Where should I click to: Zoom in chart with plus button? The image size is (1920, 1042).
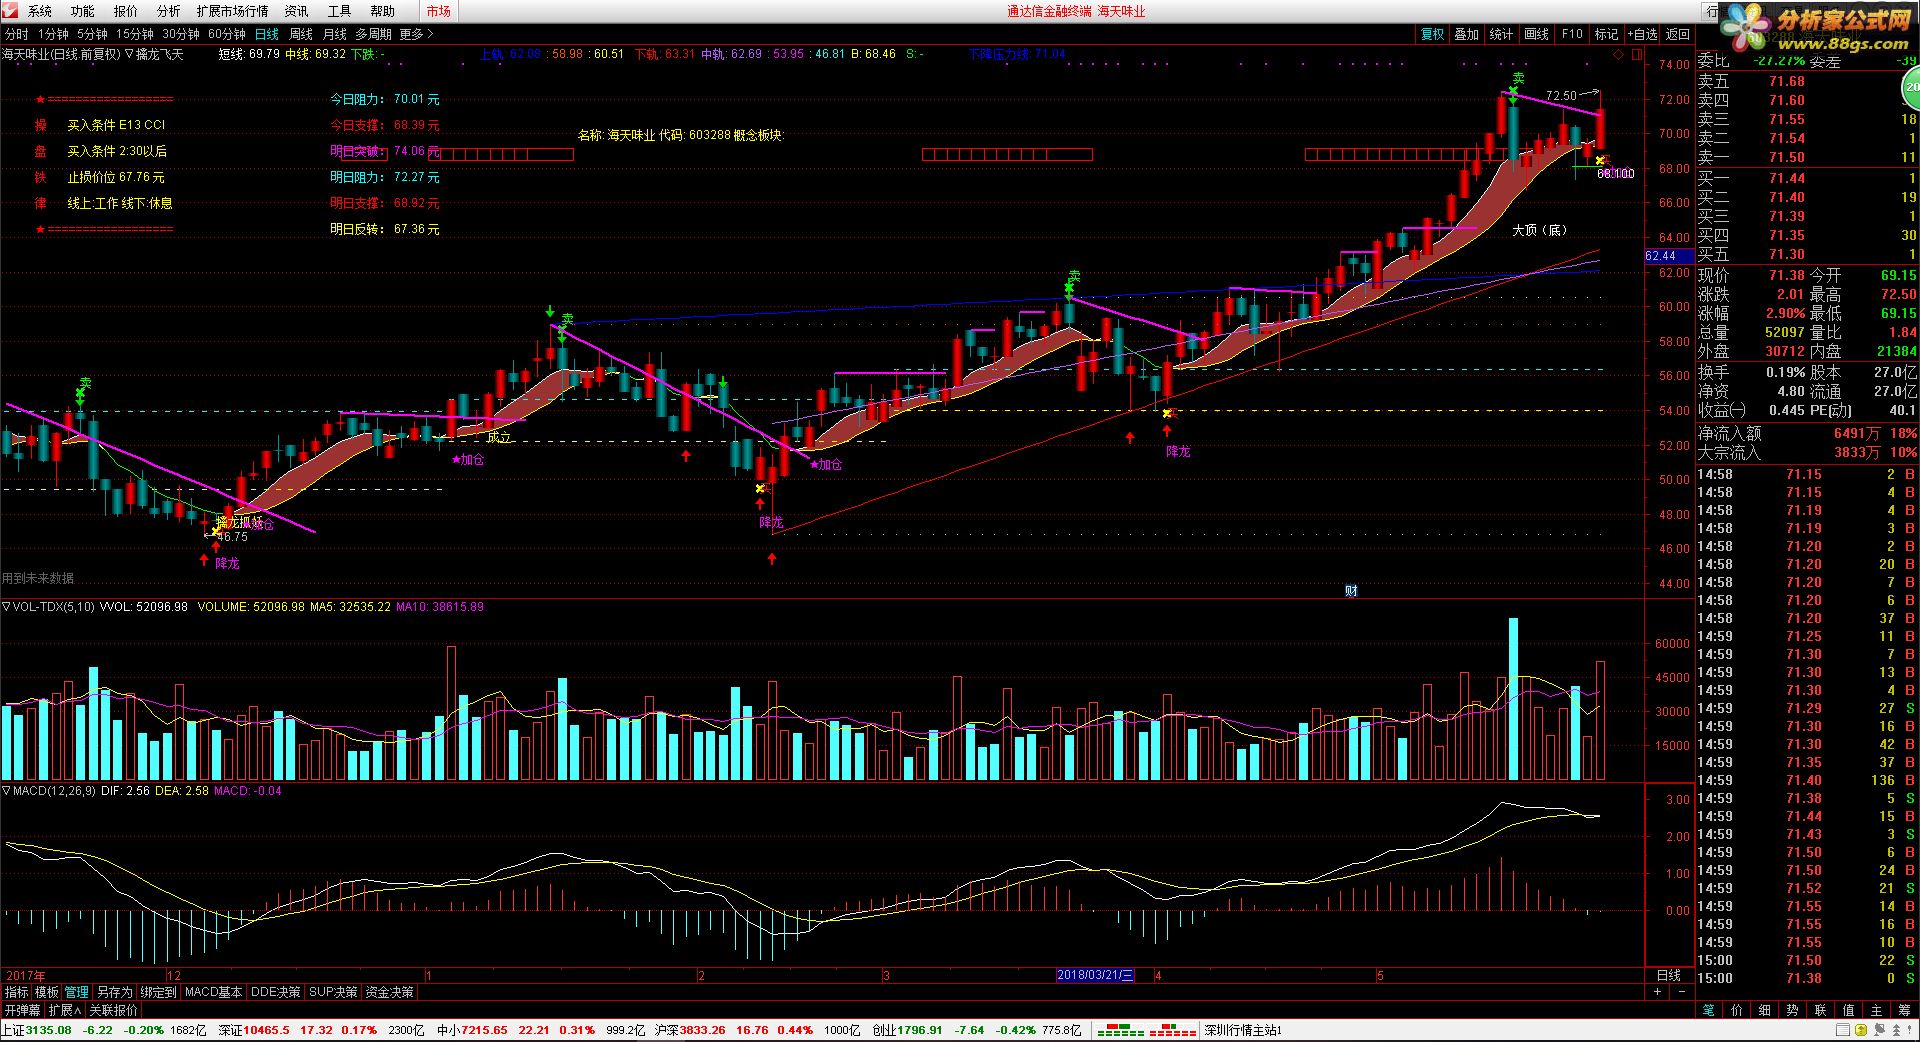1657,991
